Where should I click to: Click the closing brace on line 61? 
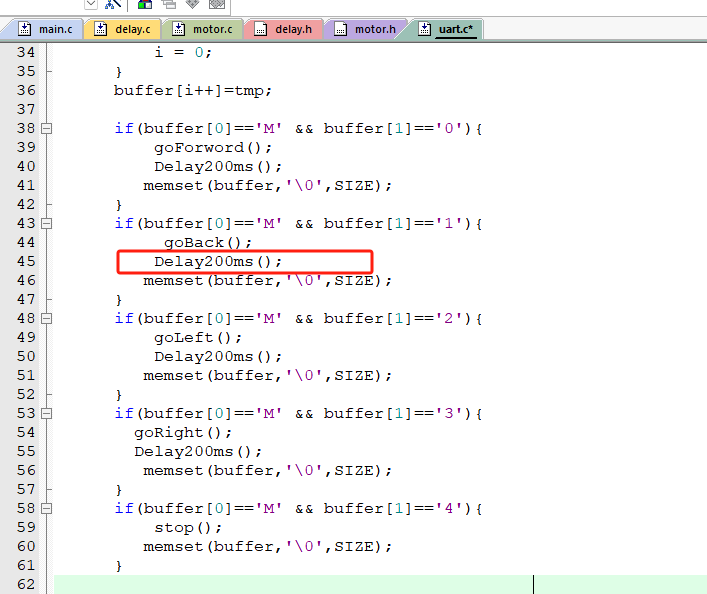click(x=119, y=566)
